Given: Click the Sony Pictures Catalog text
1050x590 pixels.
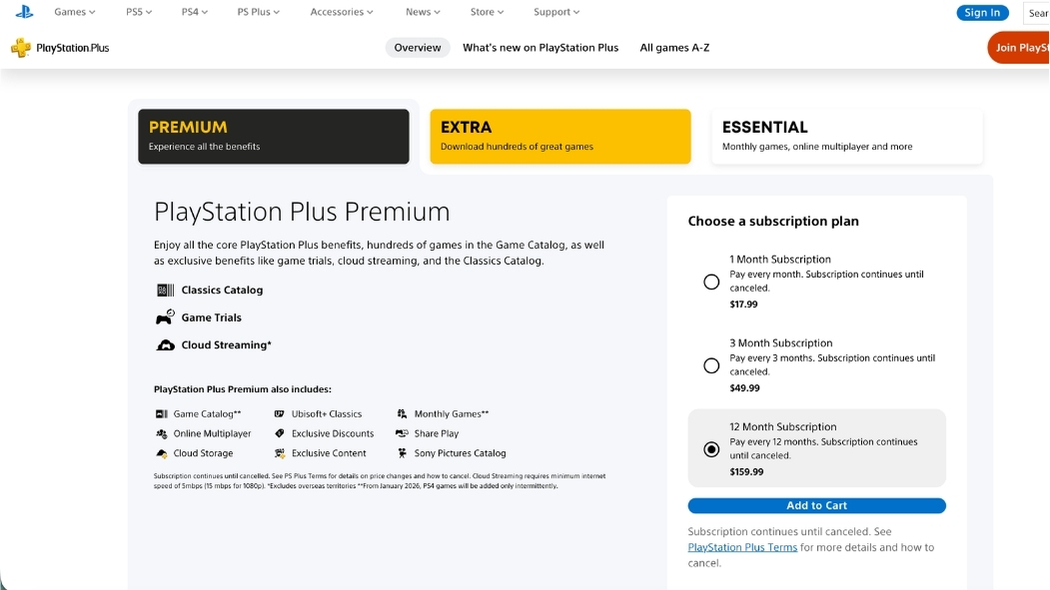Looking at the screenshot, I should click(459, 453).
